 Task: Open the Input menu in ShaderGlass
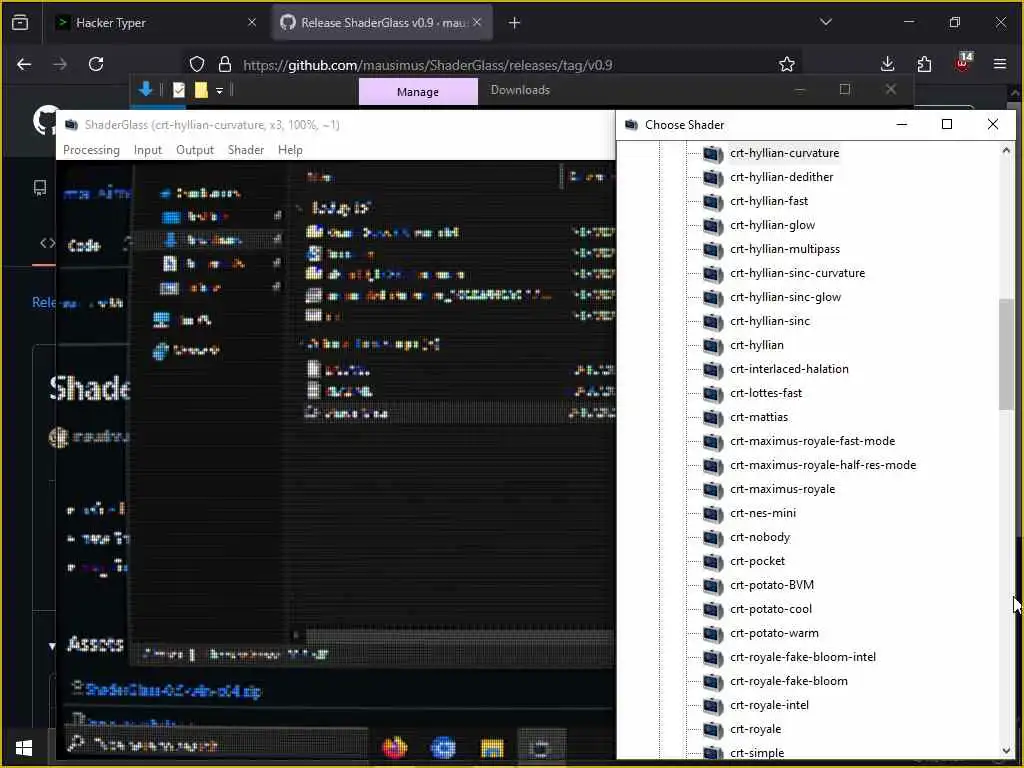click(148, 150)
